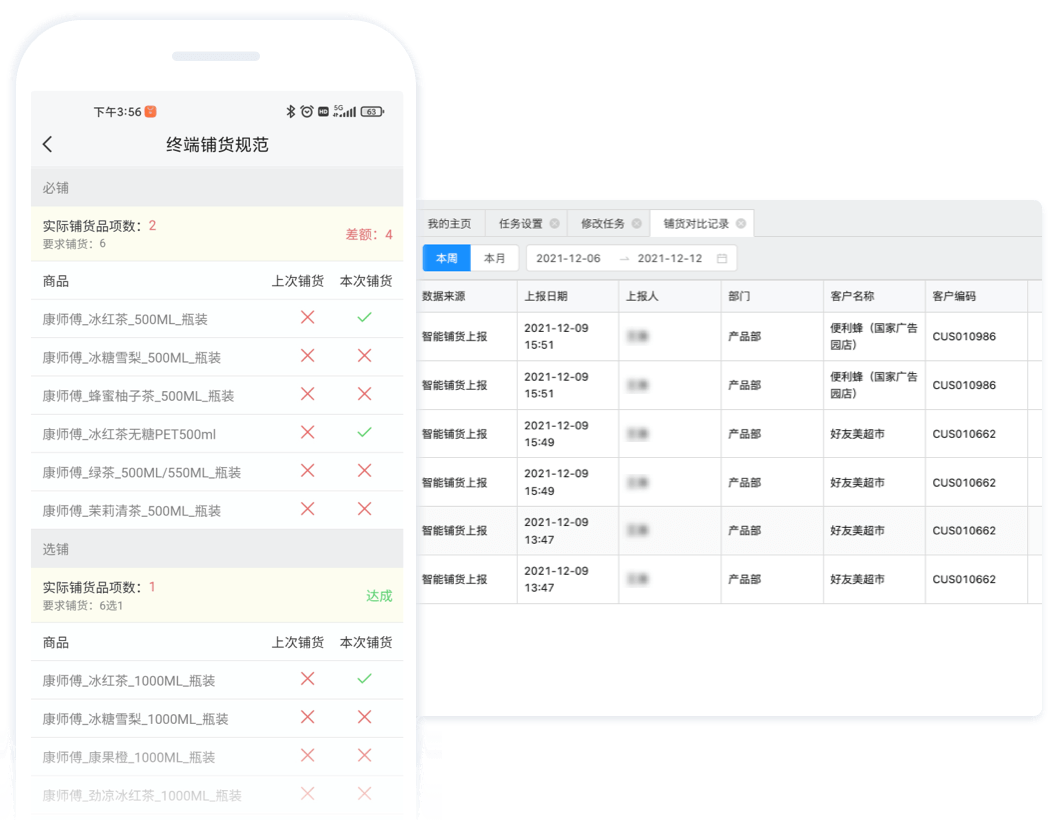The width and height of the screenshot is (1060, 820).
Task: Click the 客户名称 column header
Action: point(852,297)
